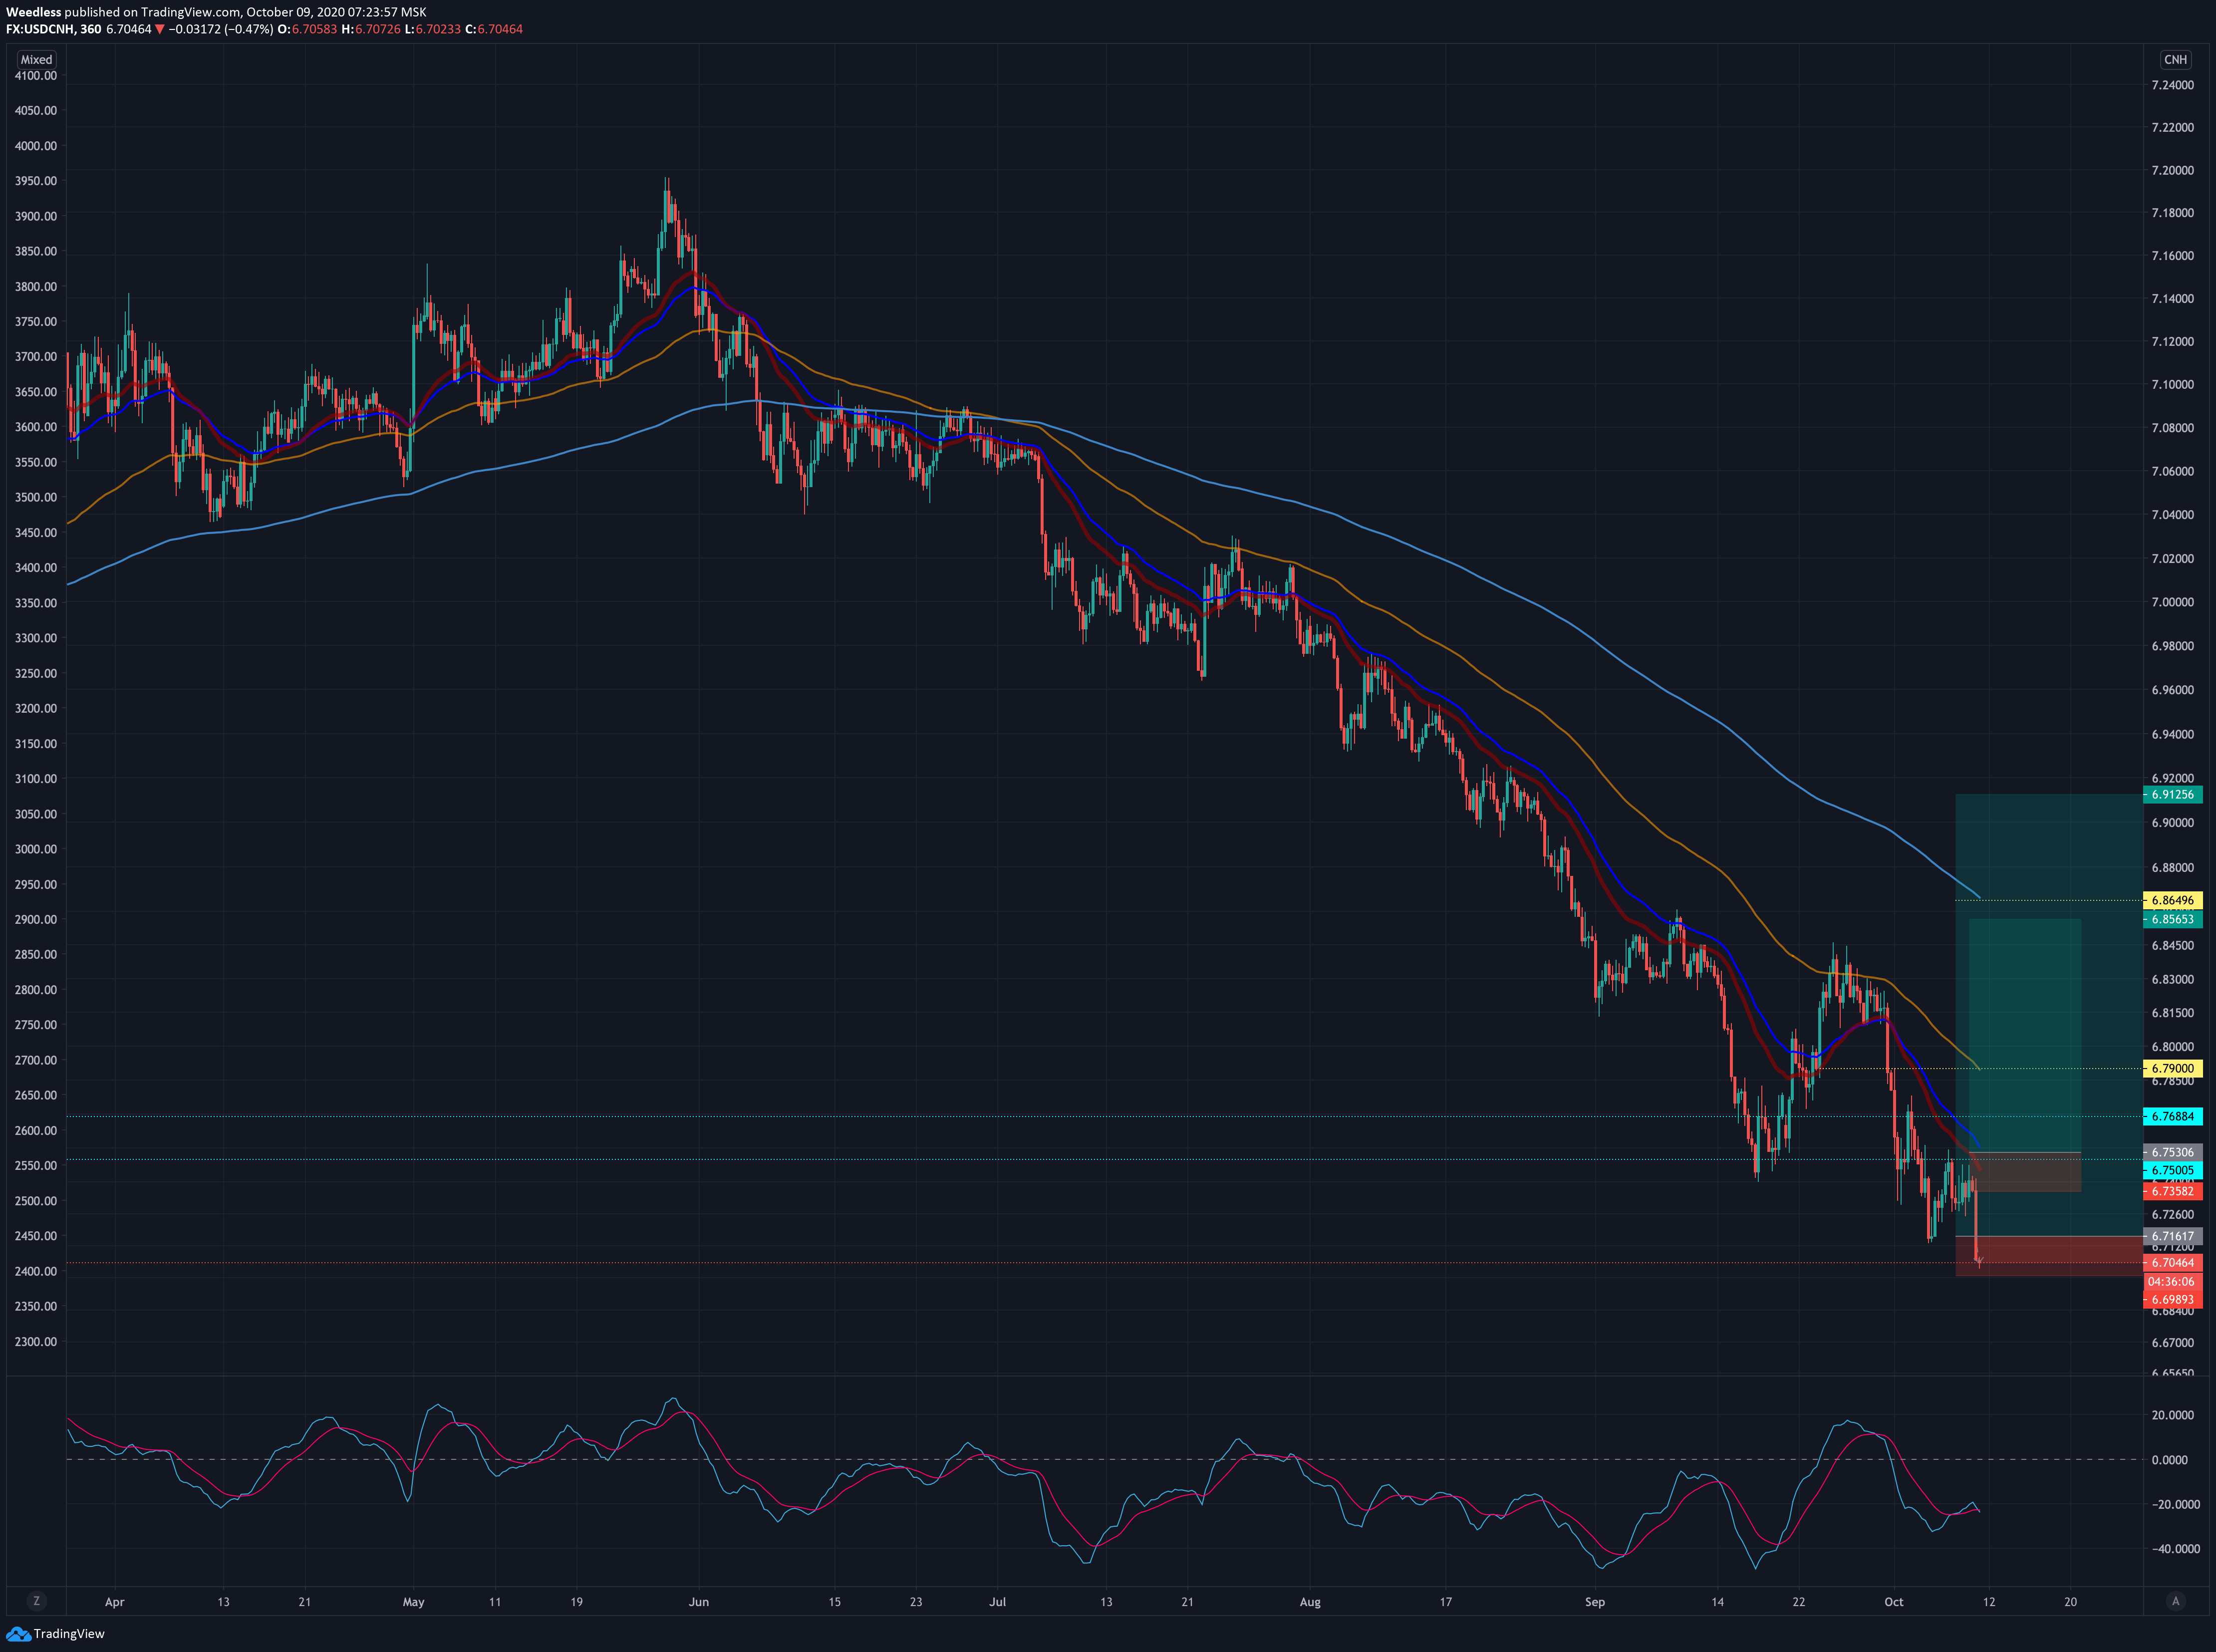
Task: Click the Sep label on the time axis
Action: point(1595,1602)
